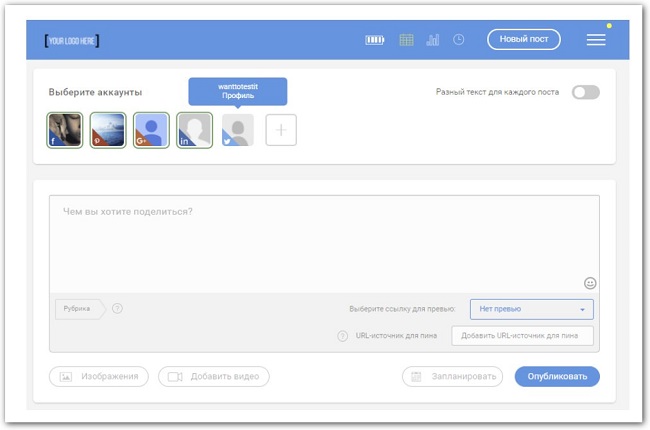Click the emoji smiley icon
The image size is (650, 430).
(590, 282)
